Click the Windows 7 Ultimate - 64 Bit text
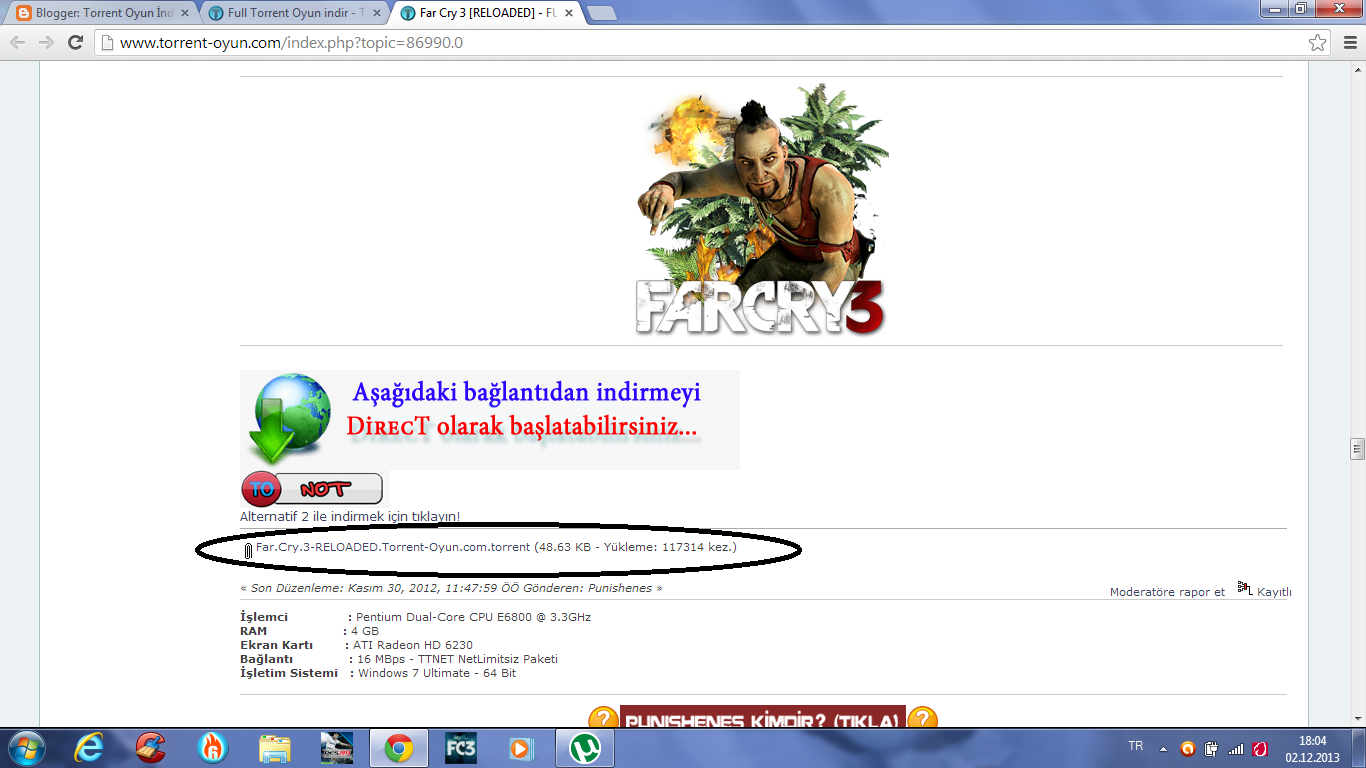This screenshot has height=768, width=1366. 437,673
